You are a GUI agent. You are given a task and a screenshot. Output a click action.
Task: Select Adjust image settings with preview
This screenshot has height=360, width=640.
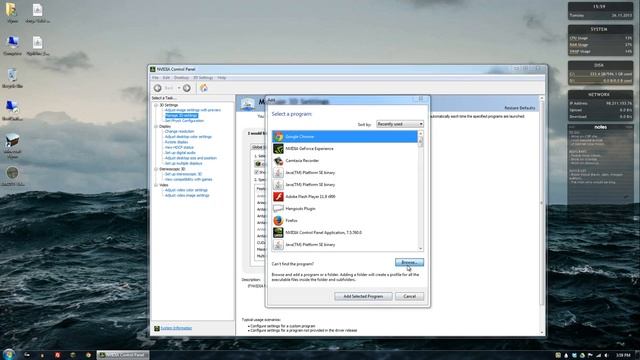(x=193, y=110)
